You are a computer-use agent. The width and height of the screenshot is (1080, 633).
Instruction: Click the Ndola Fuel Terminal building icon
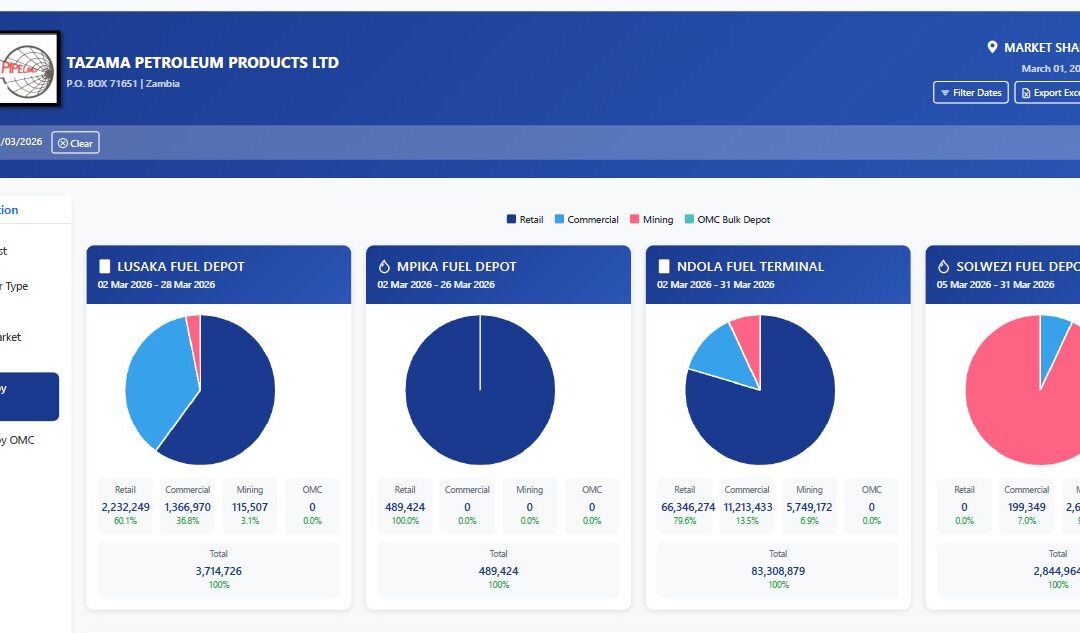pos(664,267)
